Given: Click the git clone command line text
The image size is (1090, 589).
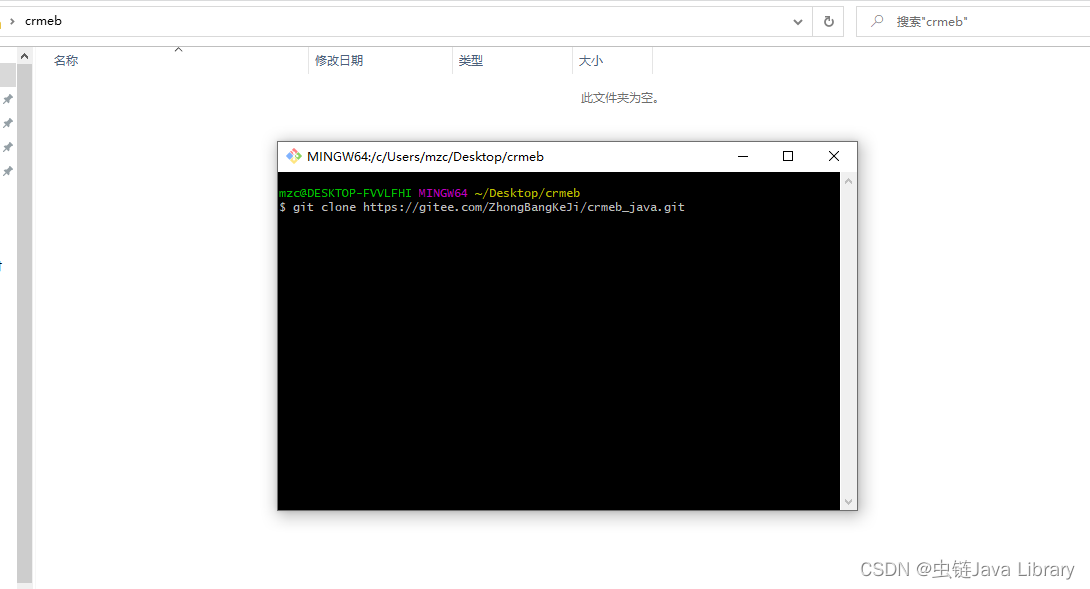Looking at the screenshot, I should click(x=482, y=207).
